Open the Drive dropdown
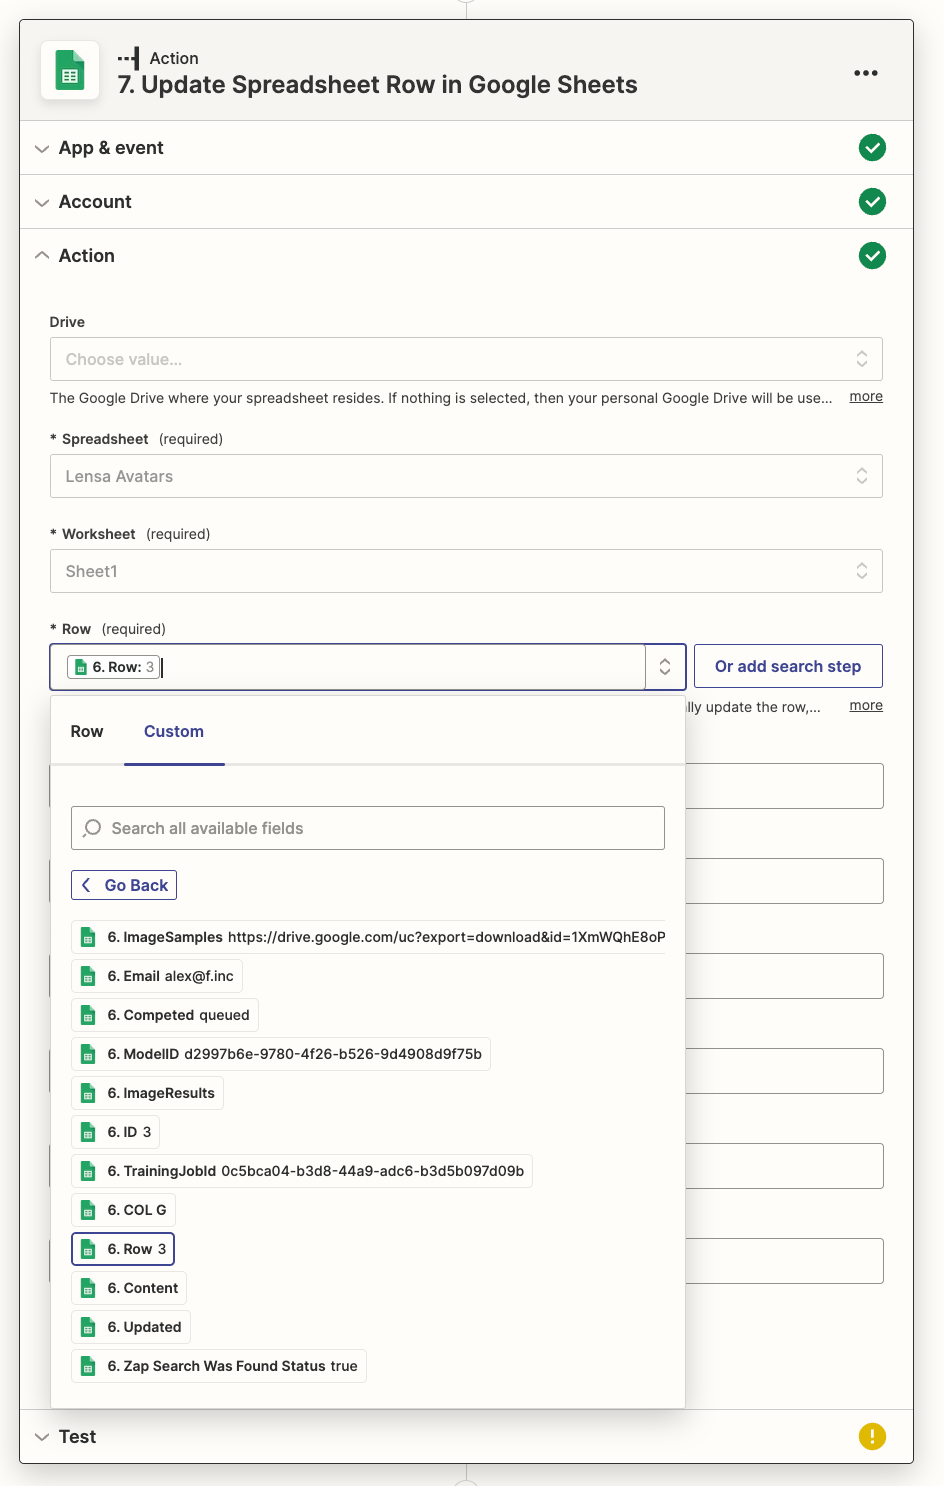This screenshot has height=1486, width=944. pos(466,359)
